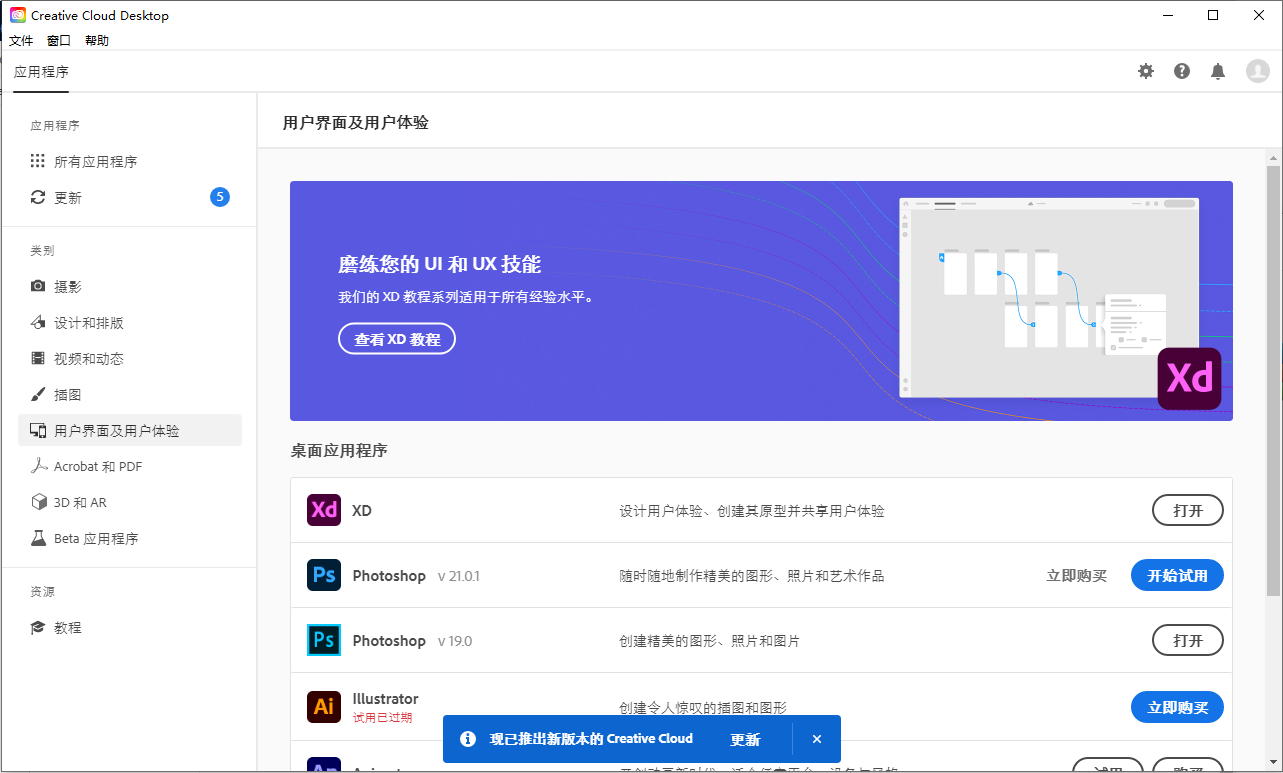
Task: Click the XD app icon in the list
Action: pos(324,510)
